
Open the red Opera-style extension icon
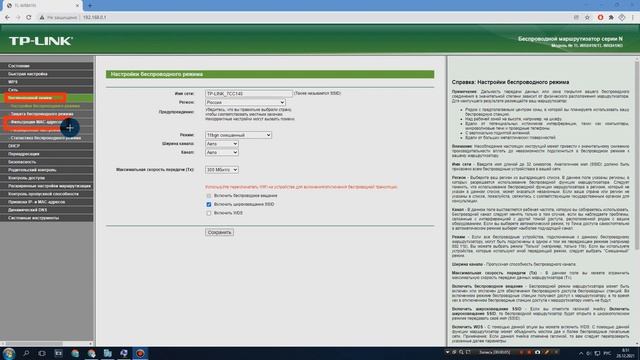(600, 18)
